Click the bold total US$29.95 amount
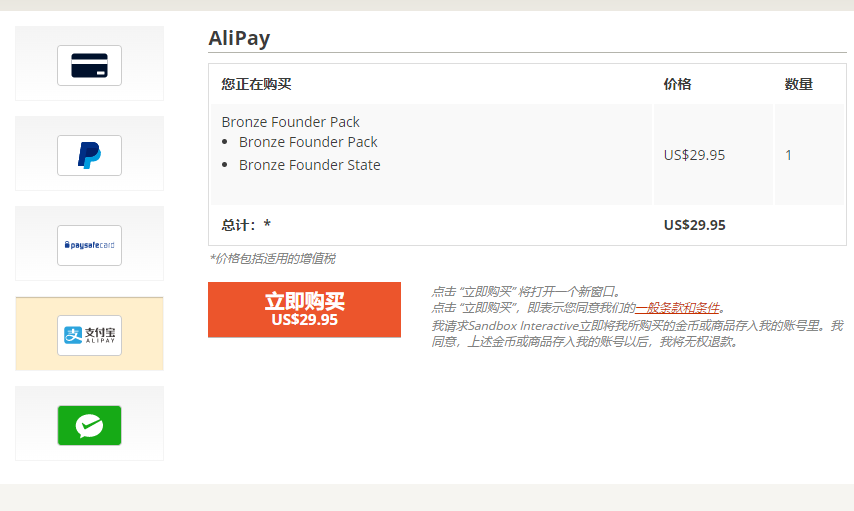The height and width of the screenshot is (511, 854). (x=694, y=225)
